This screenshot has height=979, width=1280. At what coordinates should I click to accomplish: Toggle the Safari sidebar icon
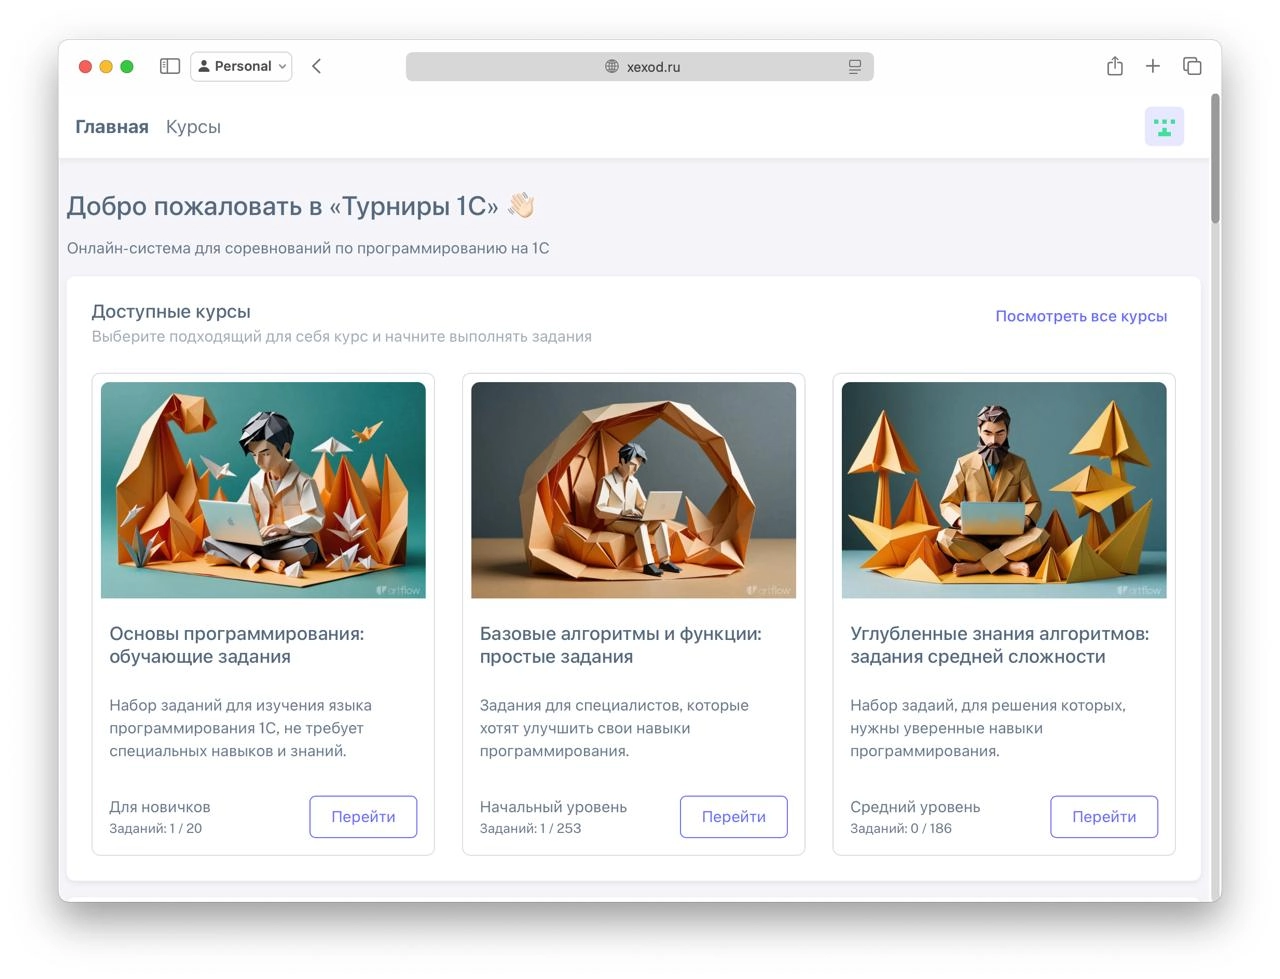tap(170, 66)
